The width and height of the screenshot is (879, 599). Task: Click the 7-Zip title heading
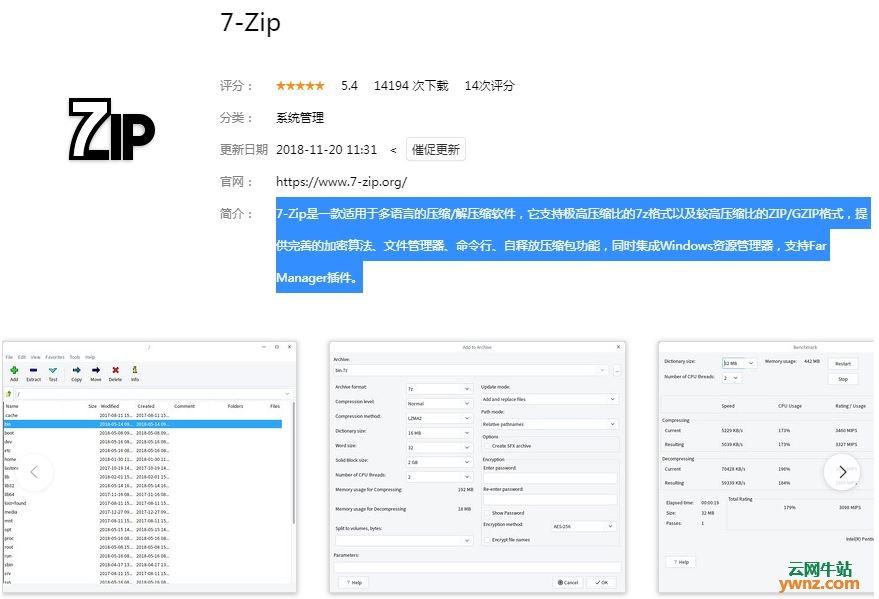click(250, 23)
